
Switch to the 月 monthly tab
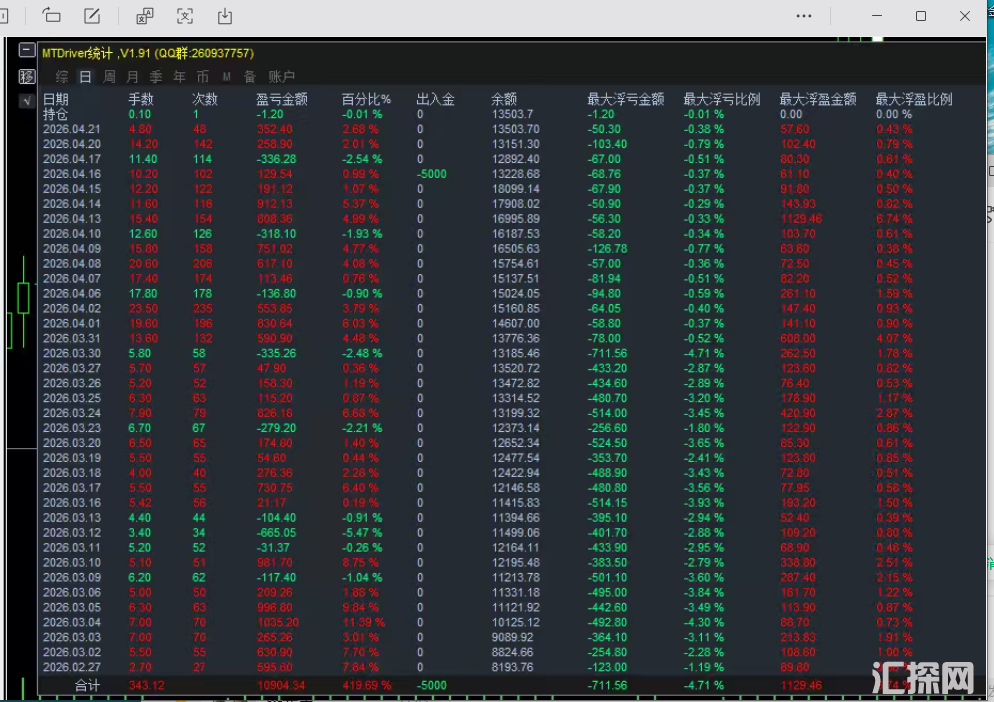click(132, 77)
